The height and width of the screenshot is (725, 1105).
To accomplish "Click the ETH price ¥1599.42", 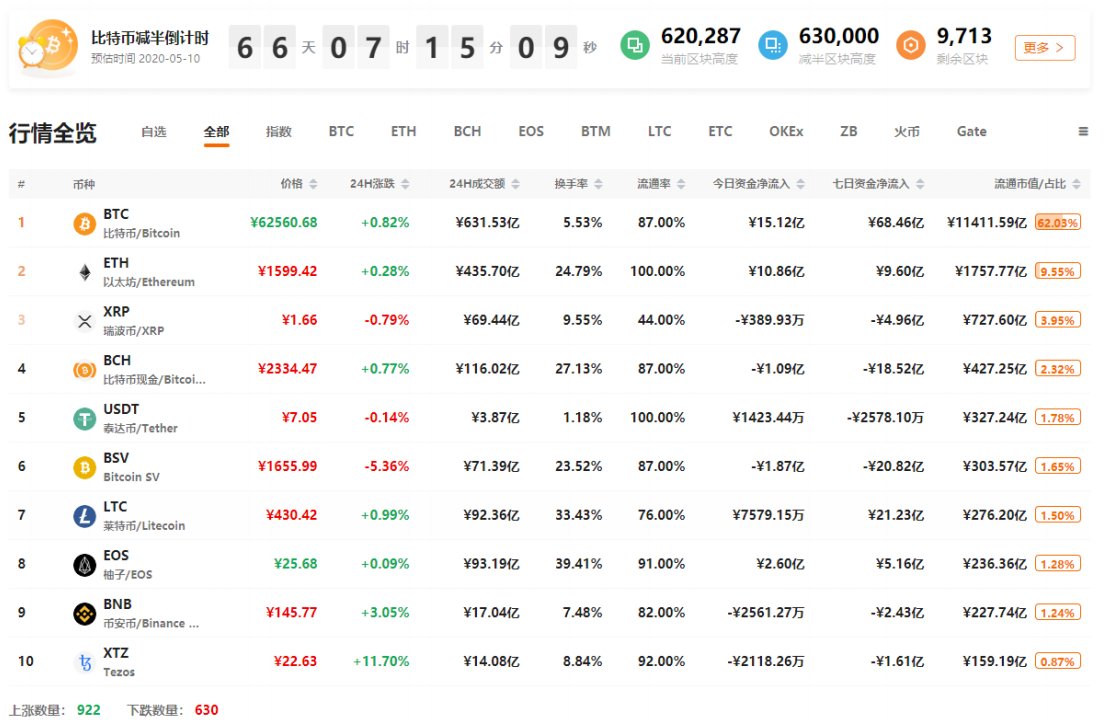I will click(288, 271).
